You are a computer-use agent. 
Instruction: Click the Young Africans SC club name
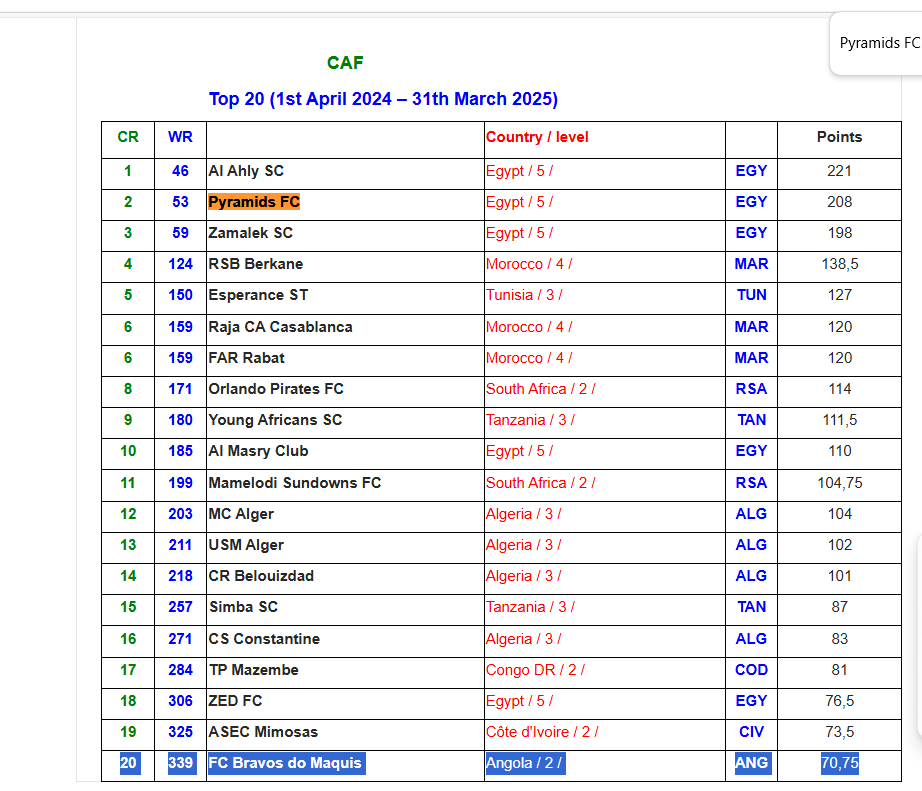pos(275,420)
